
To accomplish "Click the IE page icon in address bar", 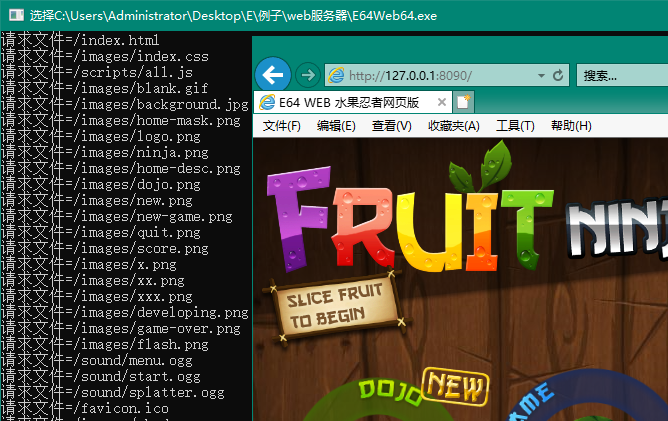I will point(336,76).
